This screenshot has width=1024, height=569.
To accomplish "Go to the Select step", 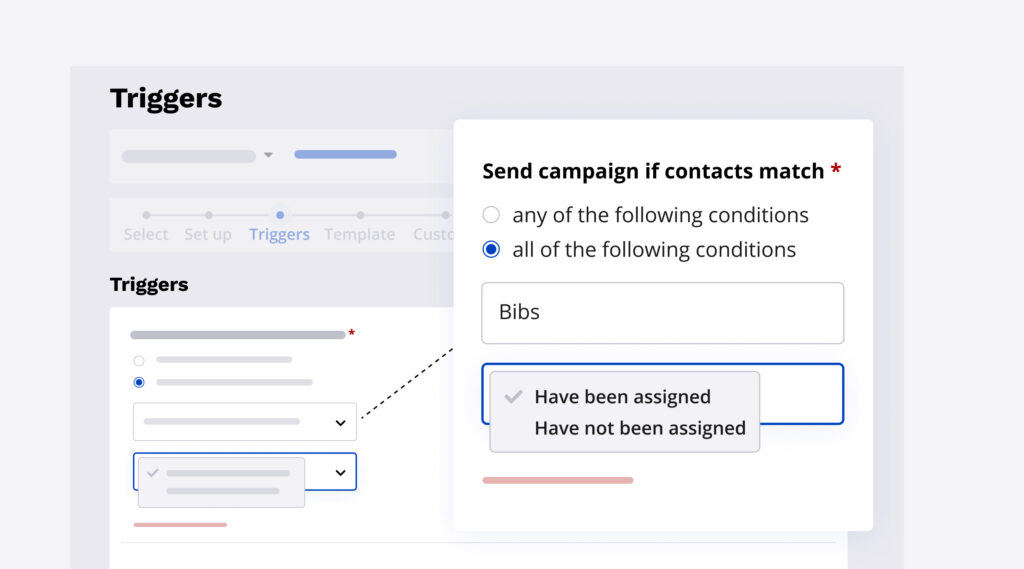I will tap(146, 234).
